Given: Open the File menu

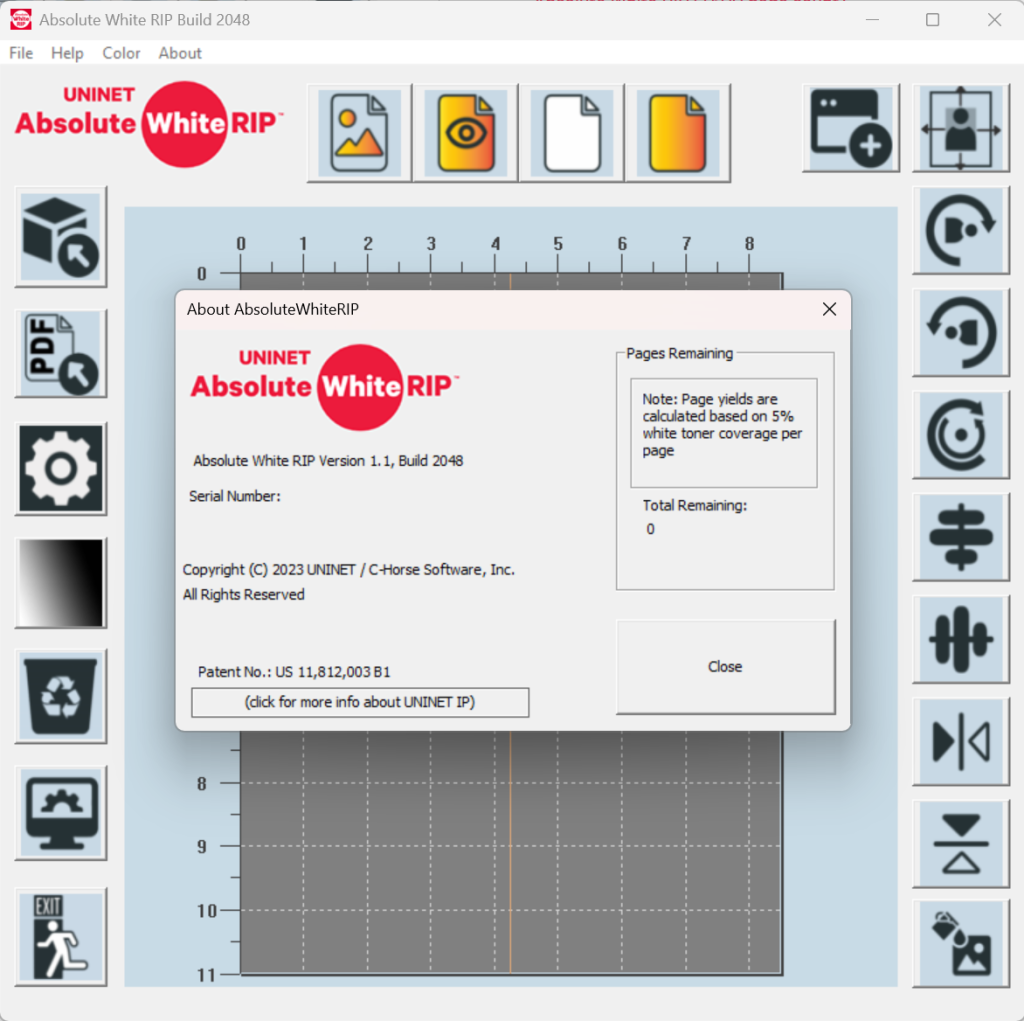Looking at the screenshot, I should coord(21,53).
